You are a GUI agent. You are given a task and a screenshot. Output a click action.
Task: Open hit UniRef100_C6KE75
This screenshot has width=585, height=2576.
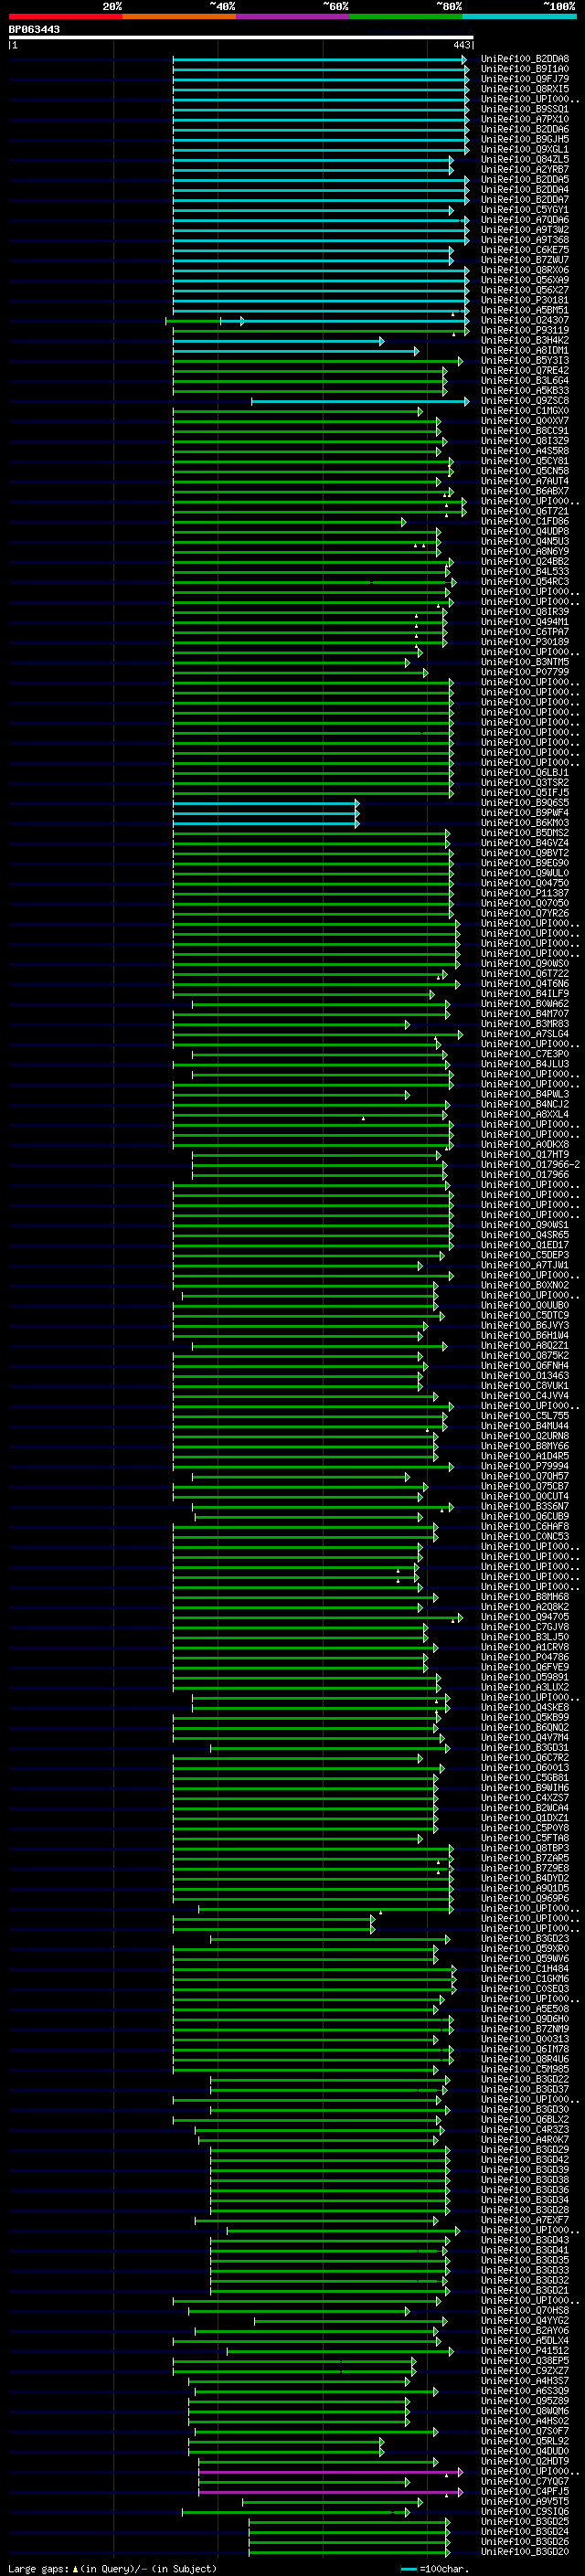coord(525,250)
